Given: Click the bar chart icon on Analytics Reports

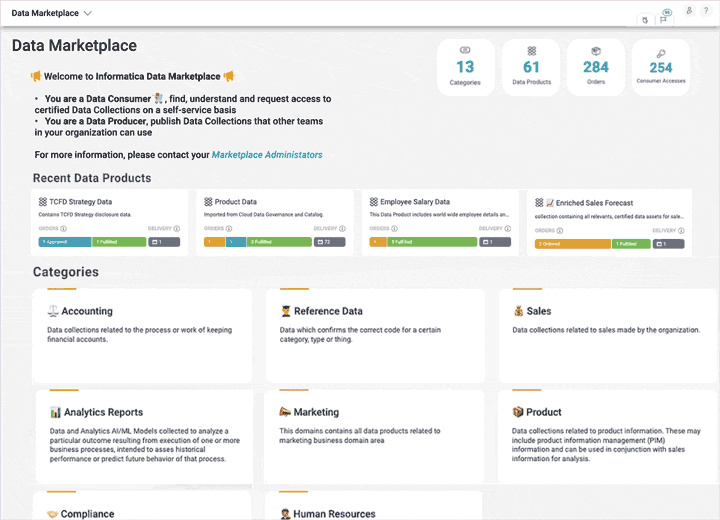Looking at the screenshot, I should tap(56, 412).
